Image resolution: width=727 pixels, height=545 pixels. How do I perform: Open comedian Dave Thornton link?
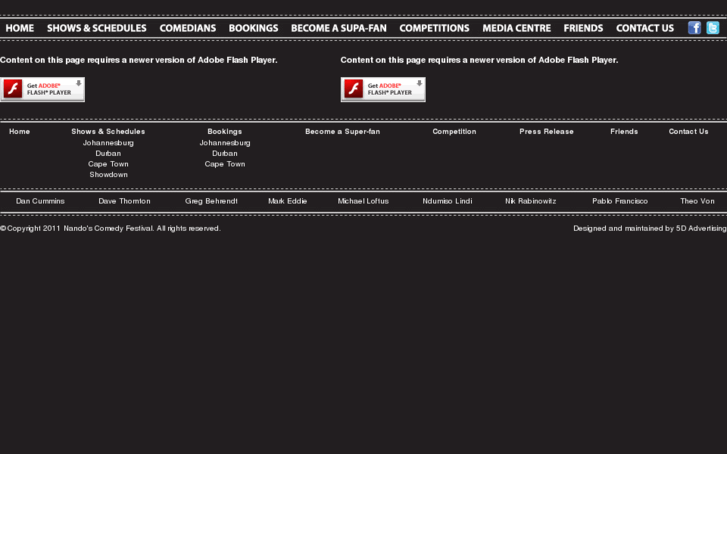124,201
